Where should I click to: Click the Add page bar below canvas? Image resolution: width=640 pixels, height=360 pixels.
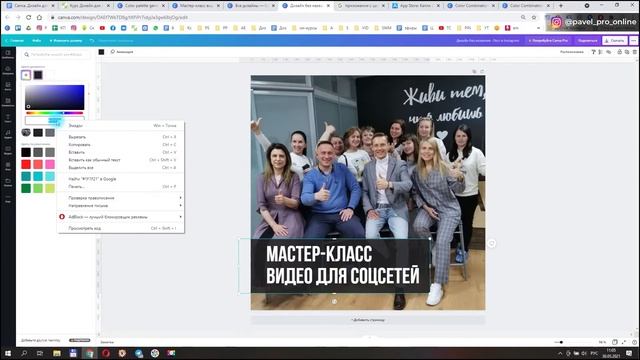pos(368,320)
